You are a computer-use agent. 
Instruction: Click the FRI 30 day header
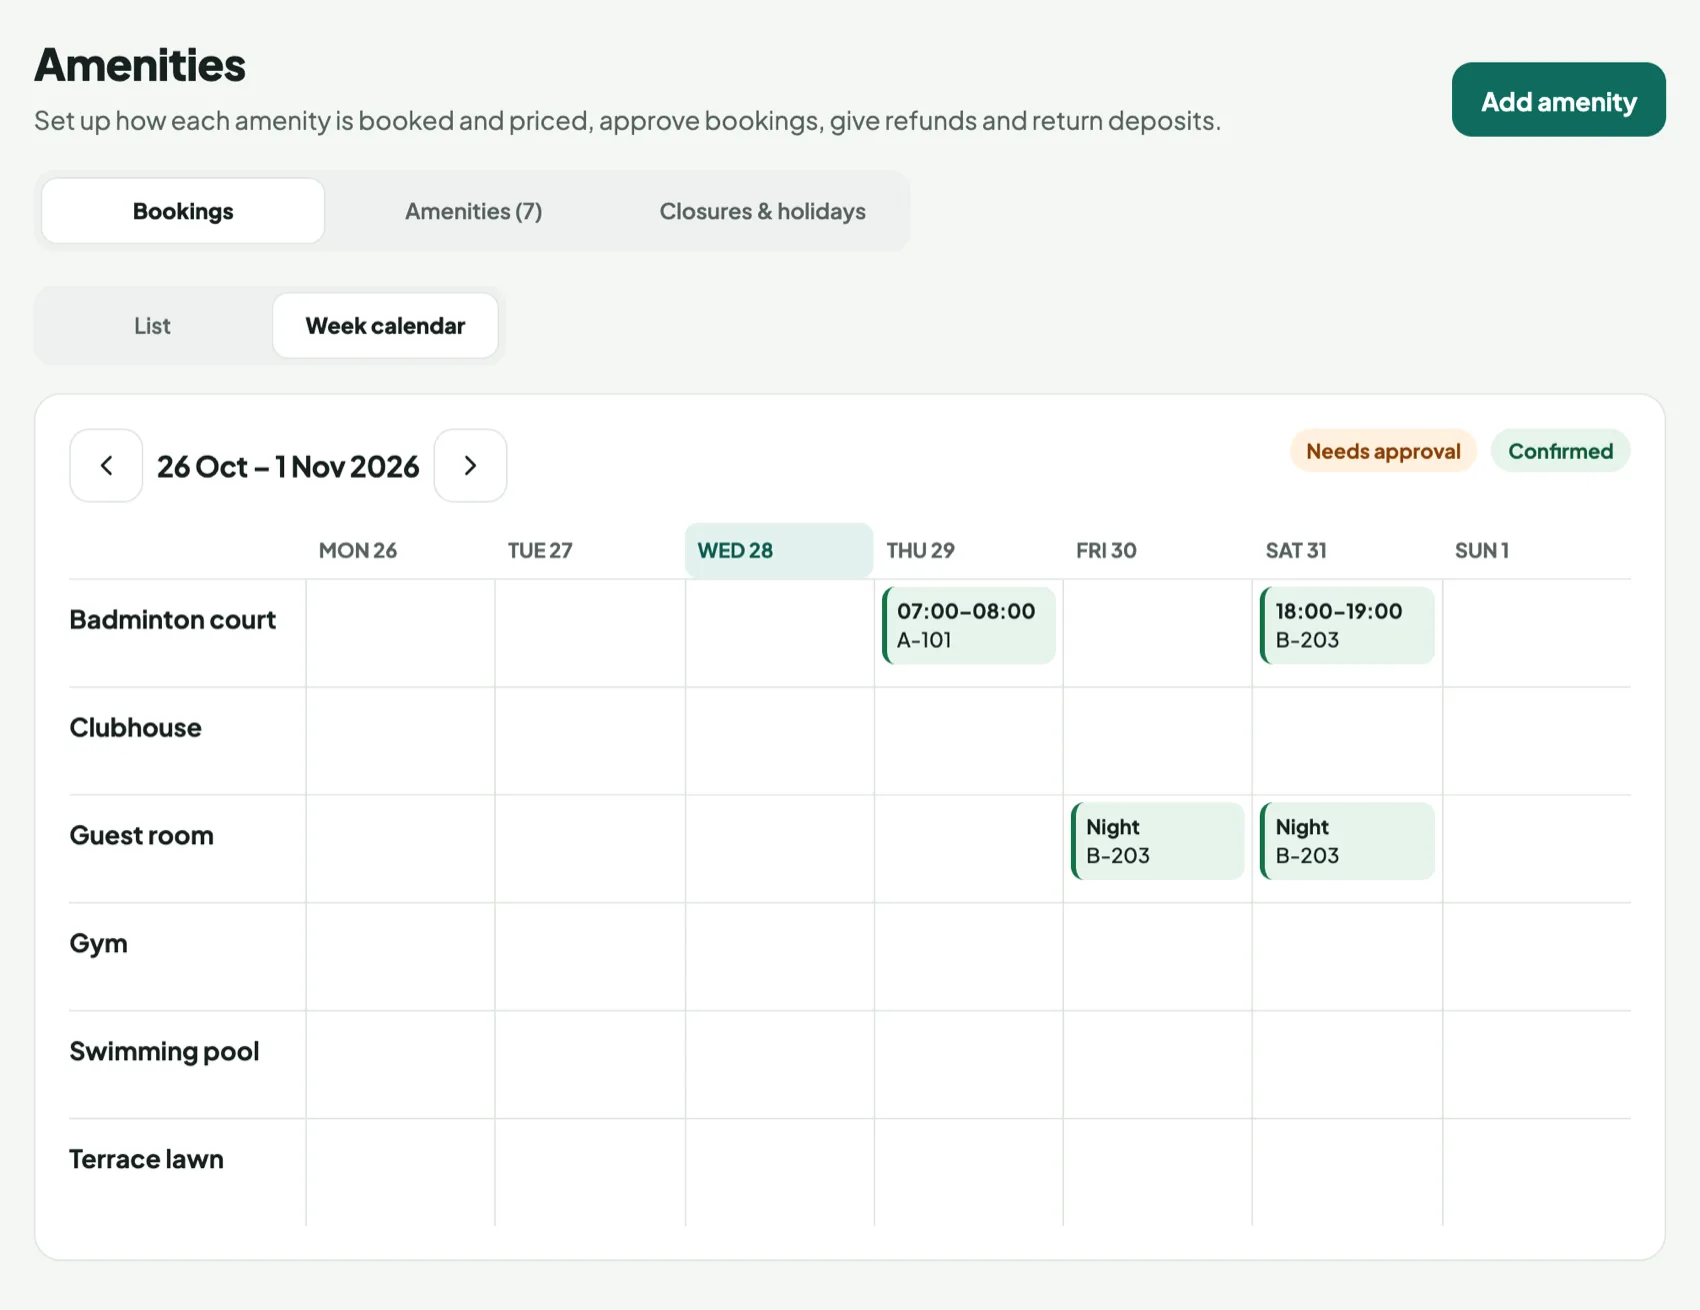(x=1106, y=550)
